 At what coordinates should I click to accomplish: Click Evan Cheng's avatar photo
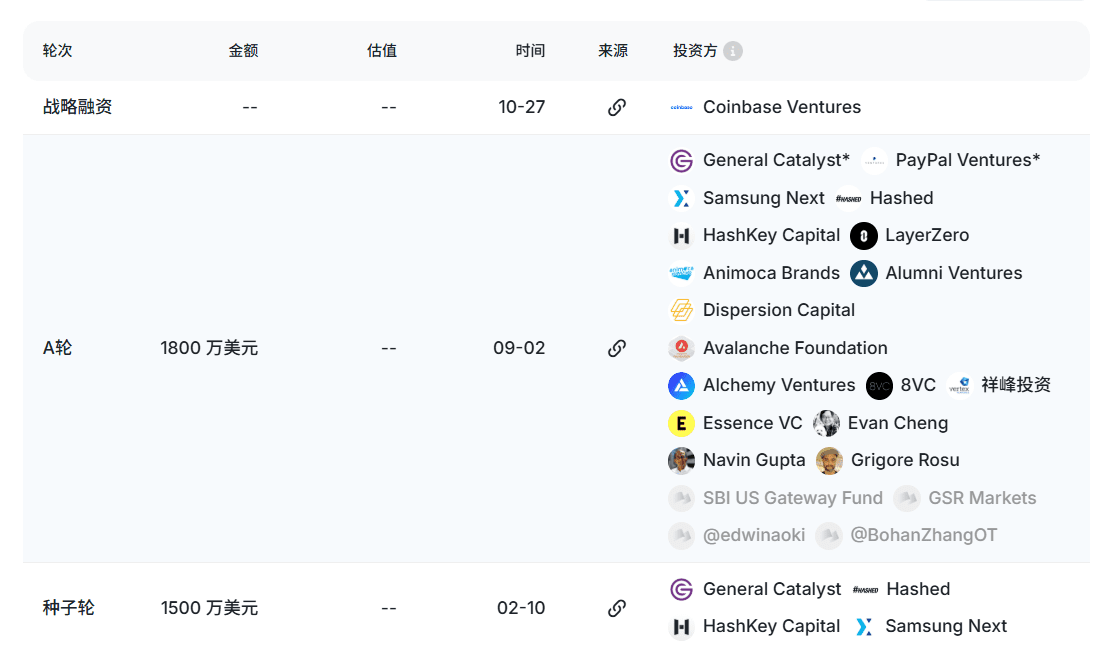tap(826, 423)
